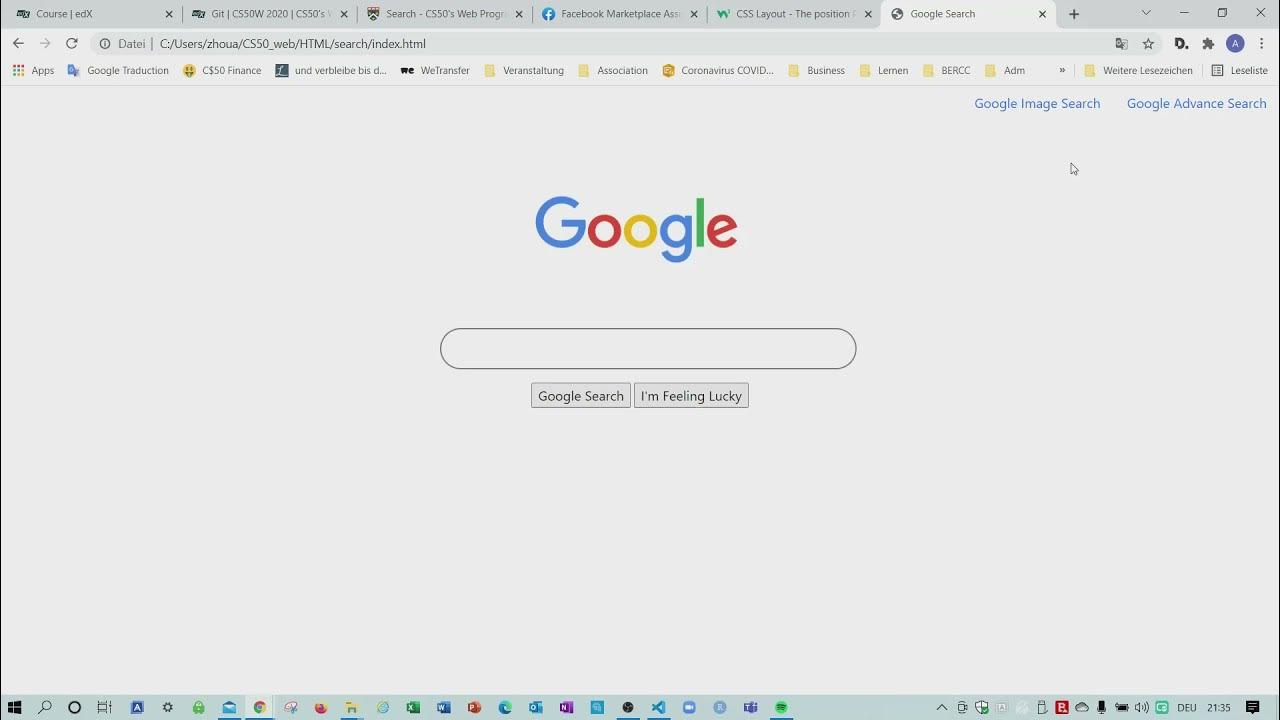Switch to Search - CS50's Web Programming tab
This screenshot has width=1280, height=720.
[445, 14]
